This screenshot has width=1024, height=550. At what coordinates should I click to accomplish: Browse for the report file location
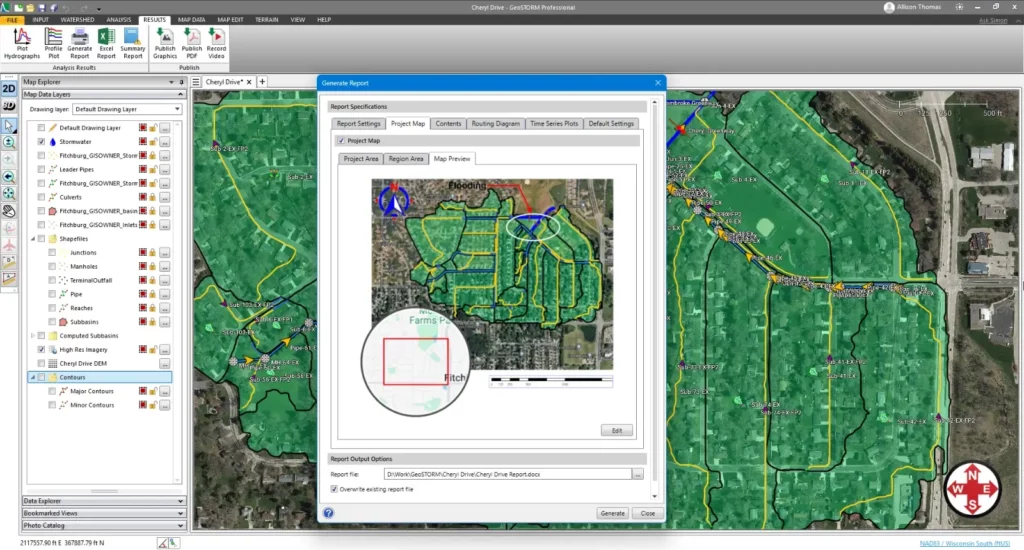tap(637, 474)
